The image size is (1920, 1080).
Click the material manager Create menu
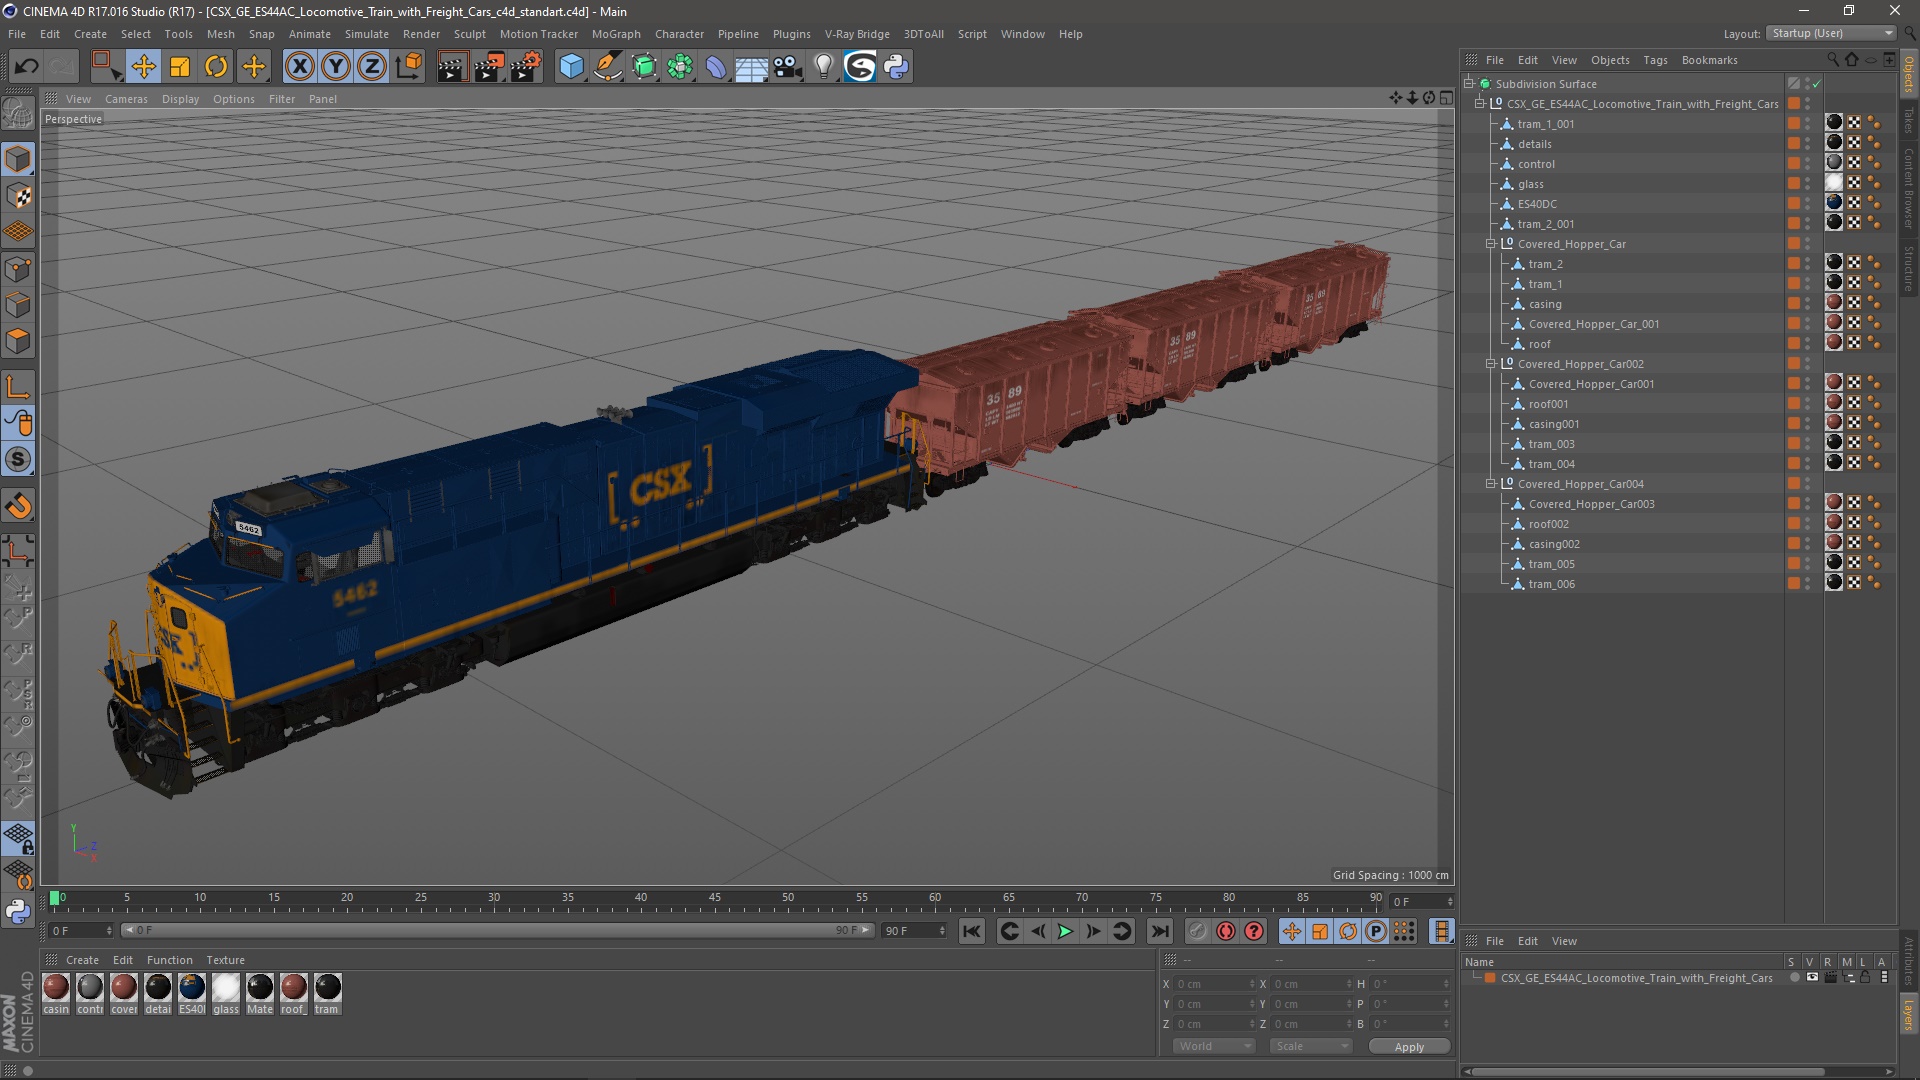coord(82,960)
